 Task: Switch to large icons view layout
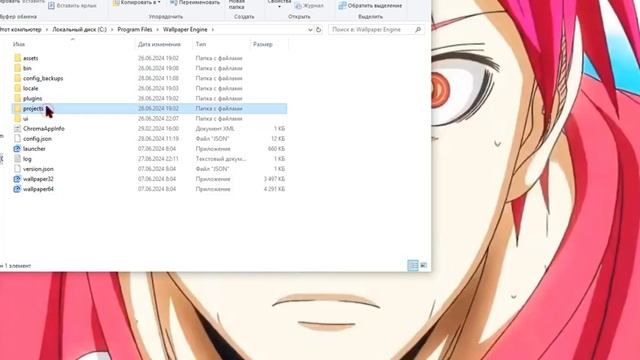click(x=423, y=265)
